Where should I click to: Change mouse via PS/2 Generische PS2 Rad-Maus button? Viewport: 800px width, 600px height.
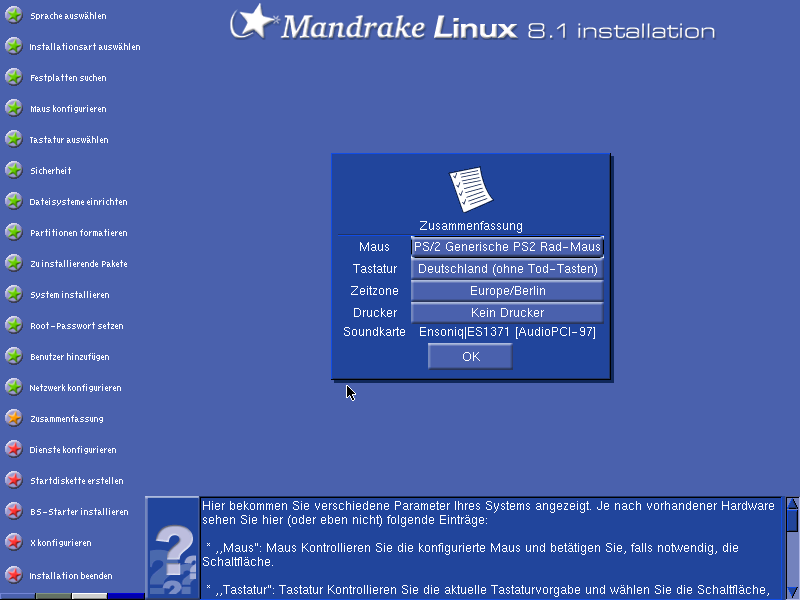click(507, 247)
